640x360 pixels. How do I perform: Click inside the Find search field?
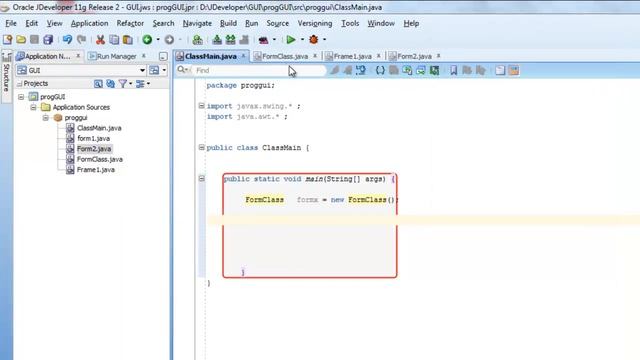(x=259, y=70)
